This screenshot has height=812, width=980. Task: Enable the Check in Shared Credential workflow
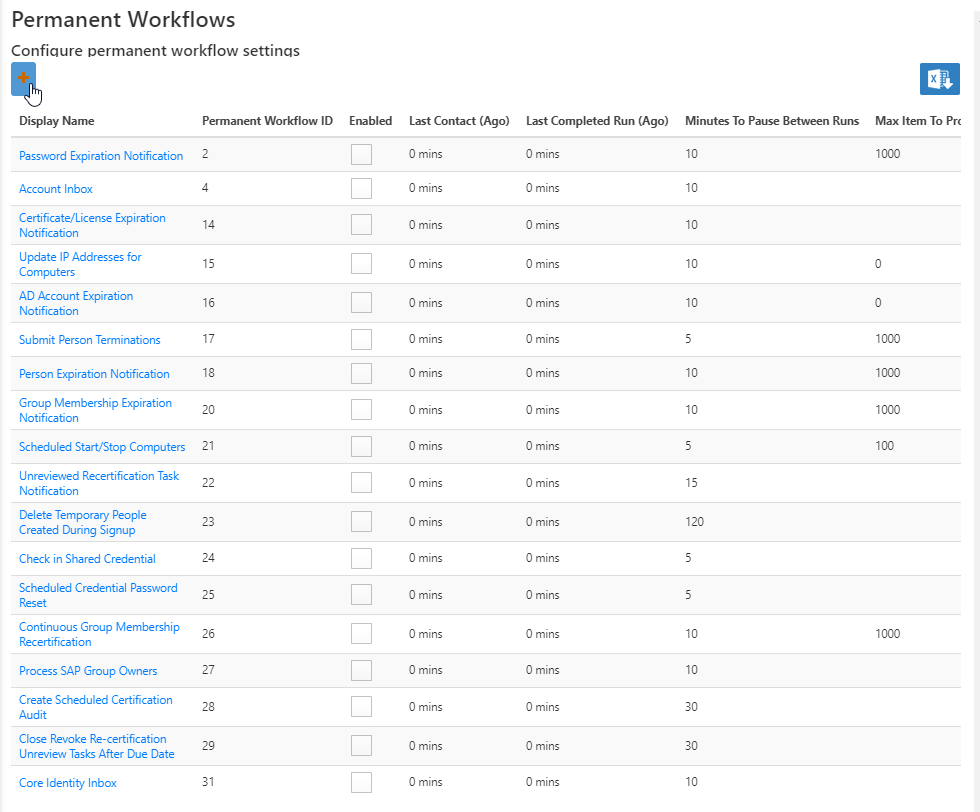point(361,558)
